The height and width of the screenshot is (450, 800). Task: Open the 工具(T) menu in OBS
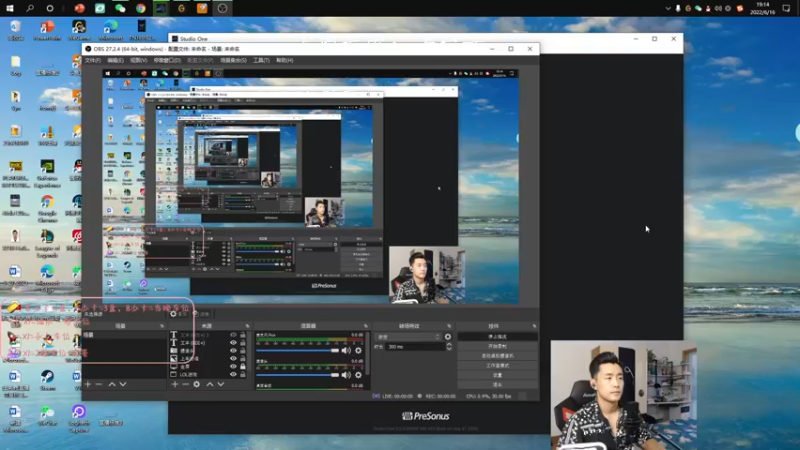261,60
